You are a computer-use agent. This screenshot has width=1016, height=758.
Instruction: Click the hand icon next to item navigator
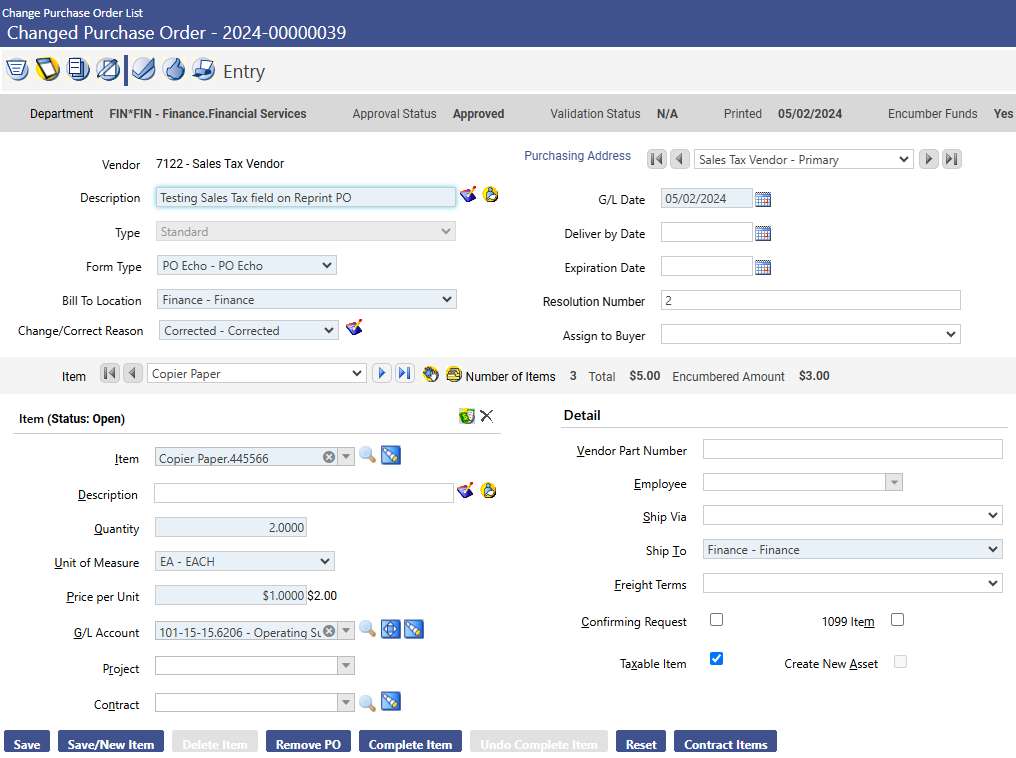click(x=430, y=374)
